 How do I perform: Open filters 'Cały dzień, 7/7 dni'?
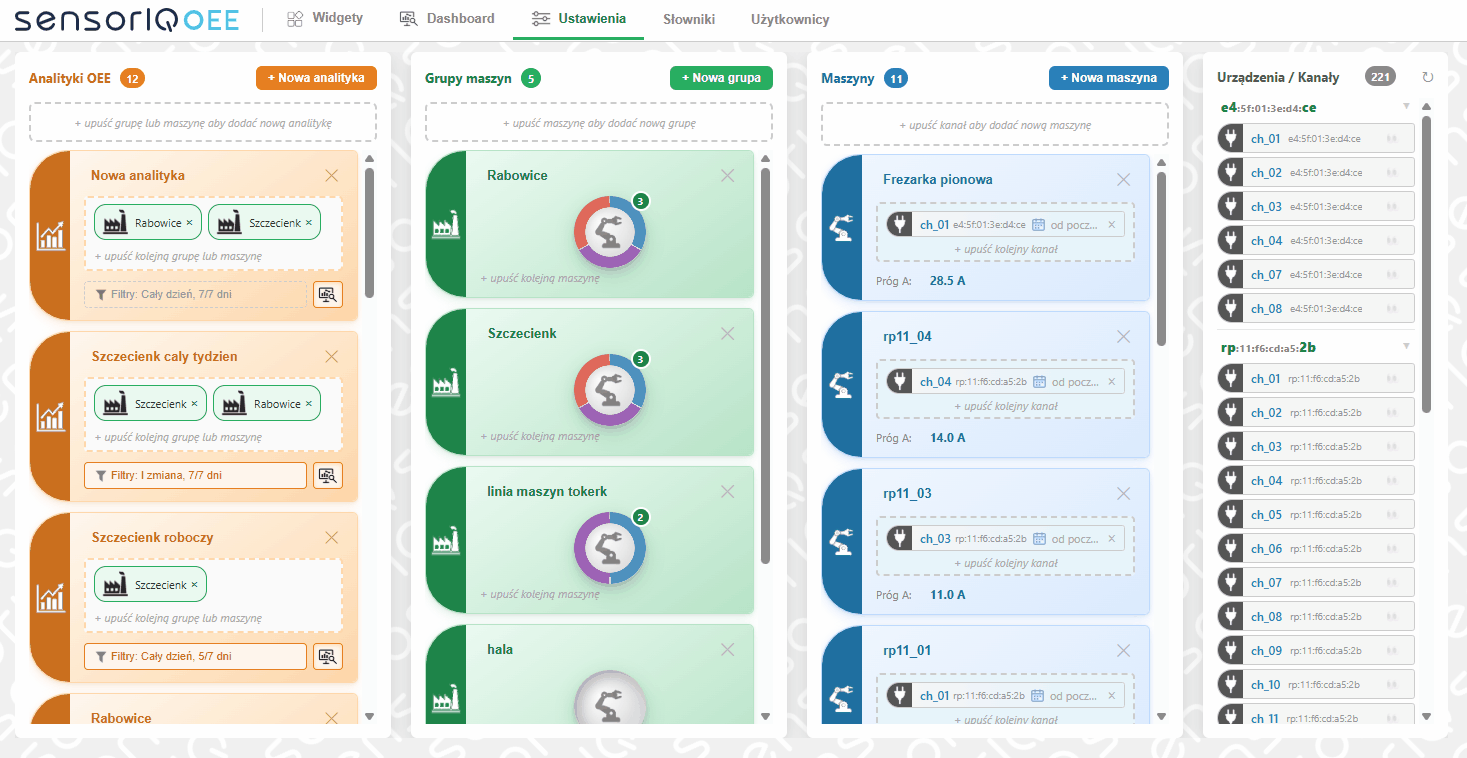196,294
